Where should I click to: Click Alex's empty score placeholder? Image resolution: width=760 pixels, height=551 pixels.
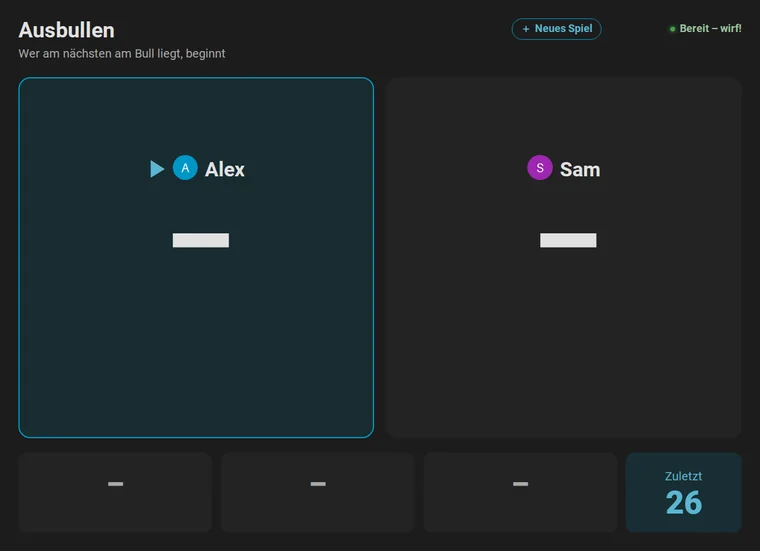click(x=201, y=240)
